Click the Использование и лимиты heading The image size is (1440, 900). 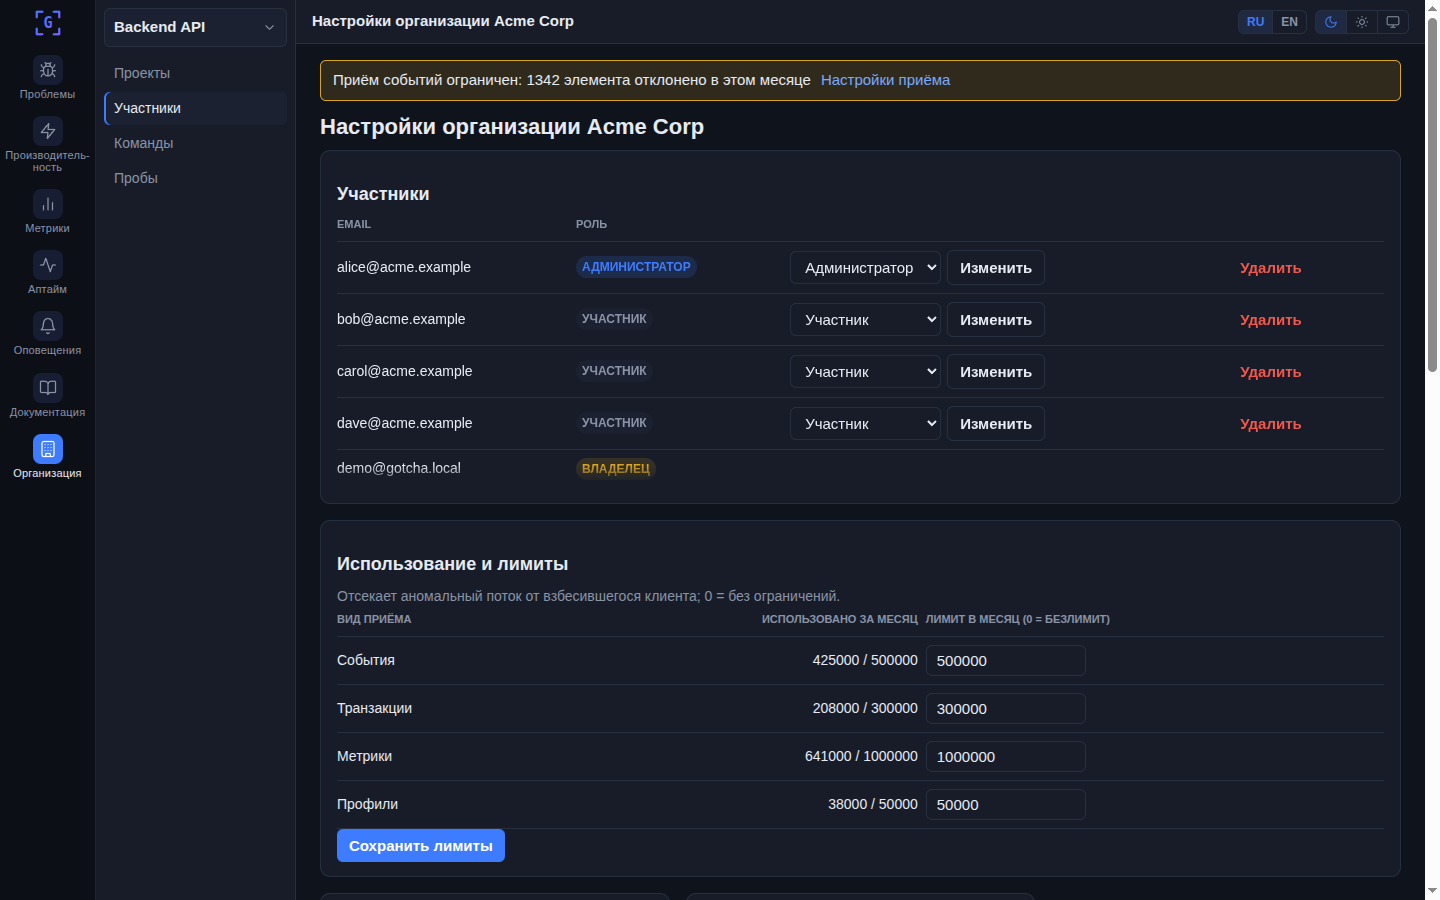[x=453, y=564]
